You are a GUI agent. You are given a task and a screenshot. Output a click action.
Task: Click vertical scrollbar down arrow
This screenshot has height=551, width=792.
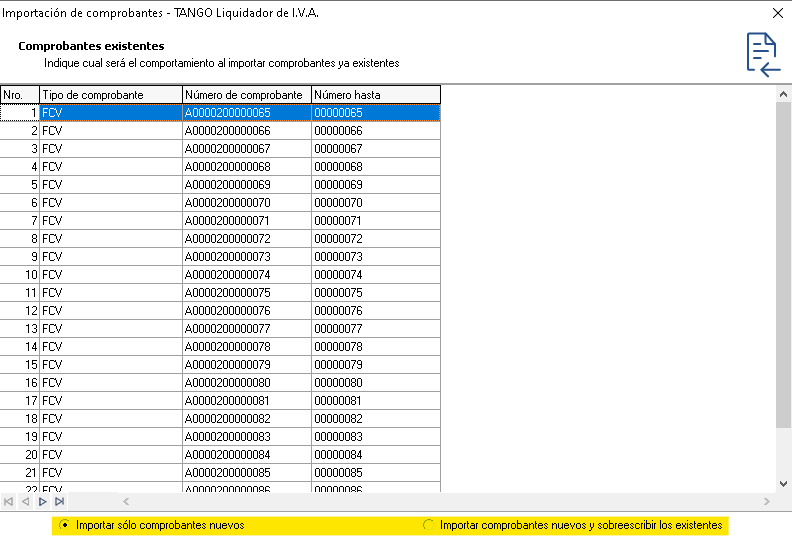[x=783, y=484]
